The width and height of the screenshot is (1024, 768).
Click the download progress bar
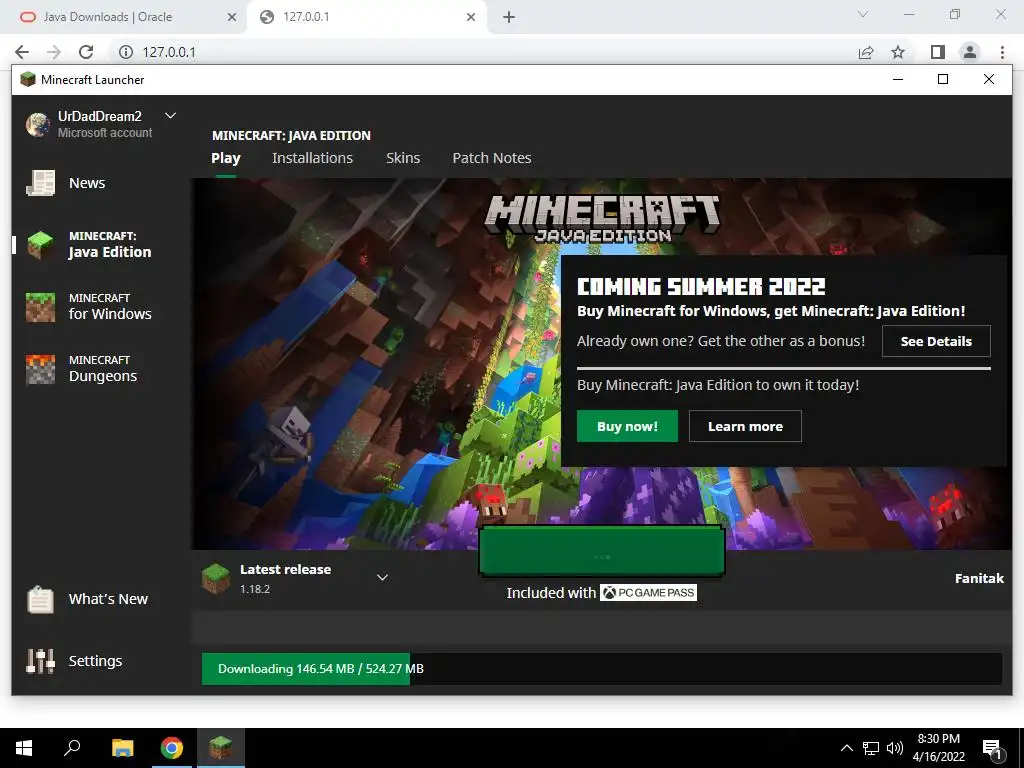point(601,669)
